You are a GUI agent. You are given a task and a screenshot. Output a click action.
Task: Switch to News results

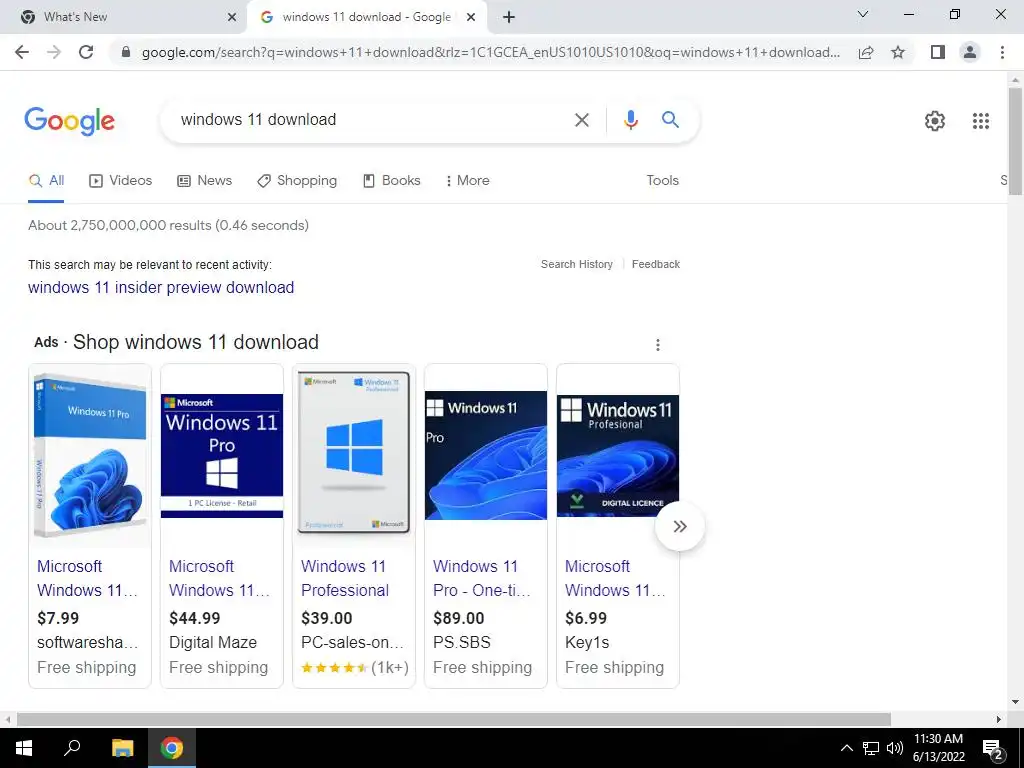[204, 181]
